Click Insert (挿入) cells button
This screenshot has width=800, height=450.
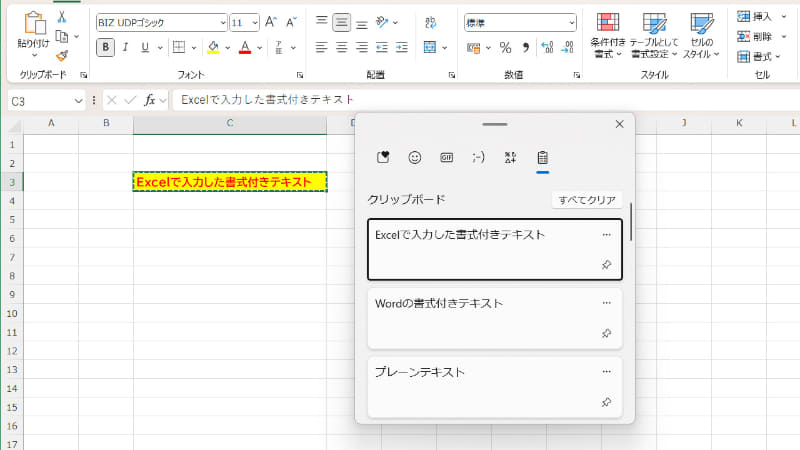754,17
